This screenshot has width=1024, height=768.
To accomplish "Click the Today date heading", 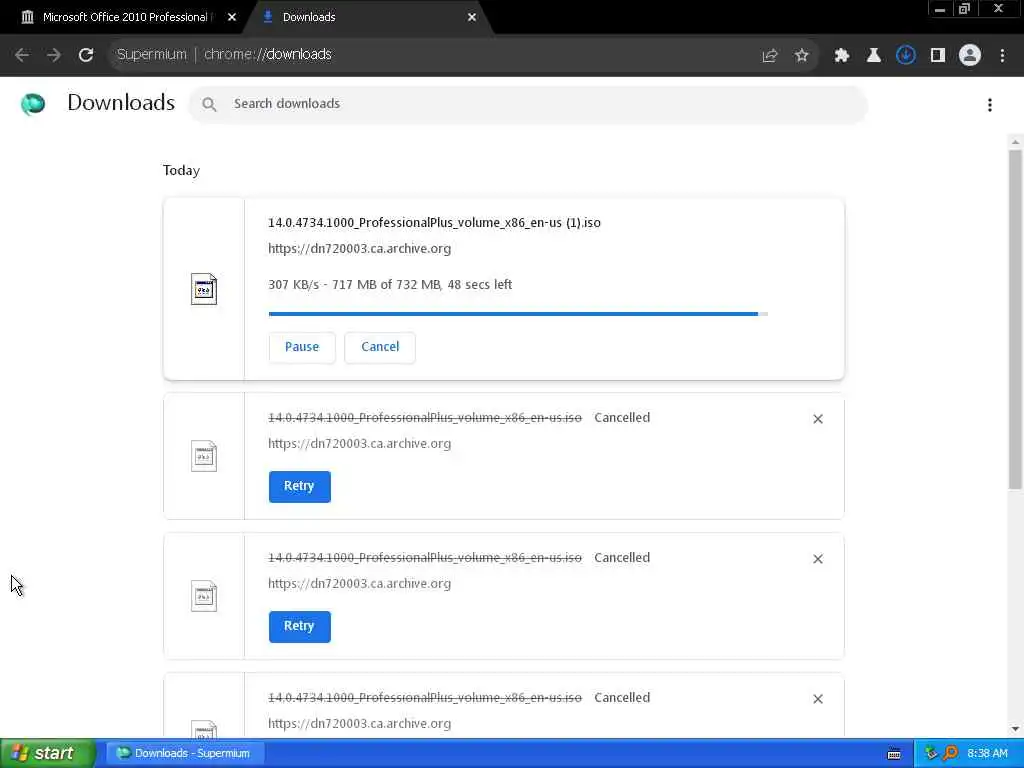I will point(182,171).
